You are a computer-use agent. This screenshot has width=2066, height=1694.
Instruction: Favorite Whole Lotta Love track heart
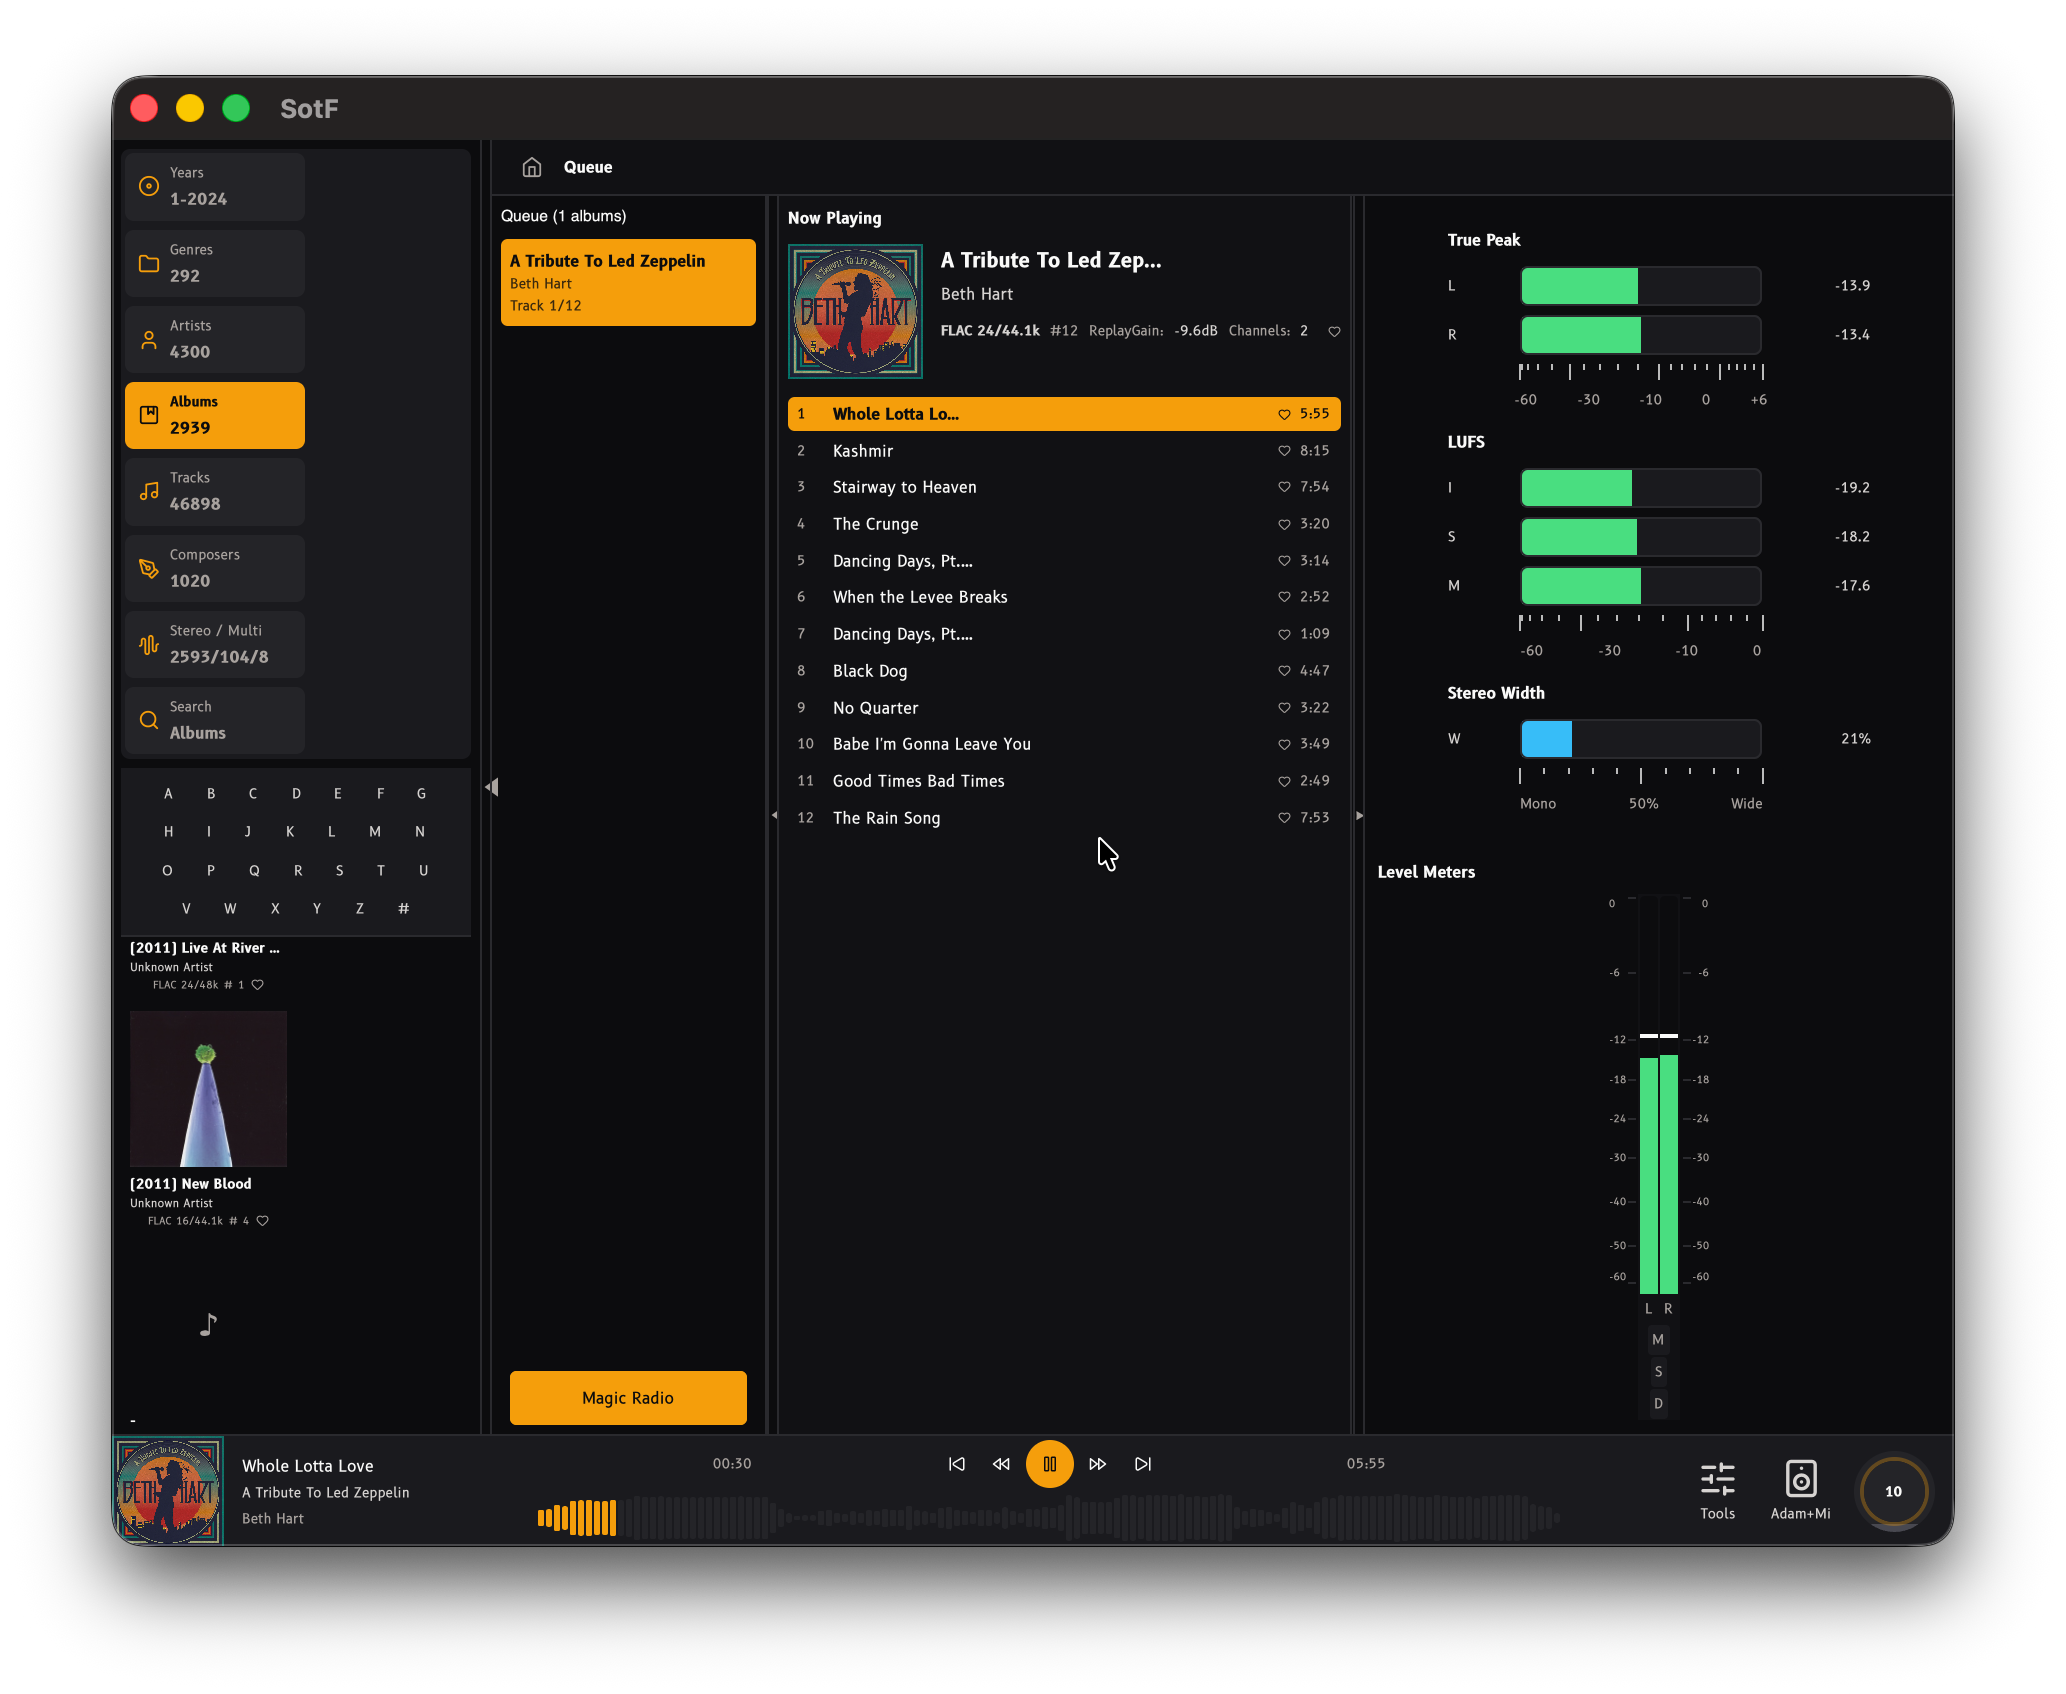(1284, 414)
